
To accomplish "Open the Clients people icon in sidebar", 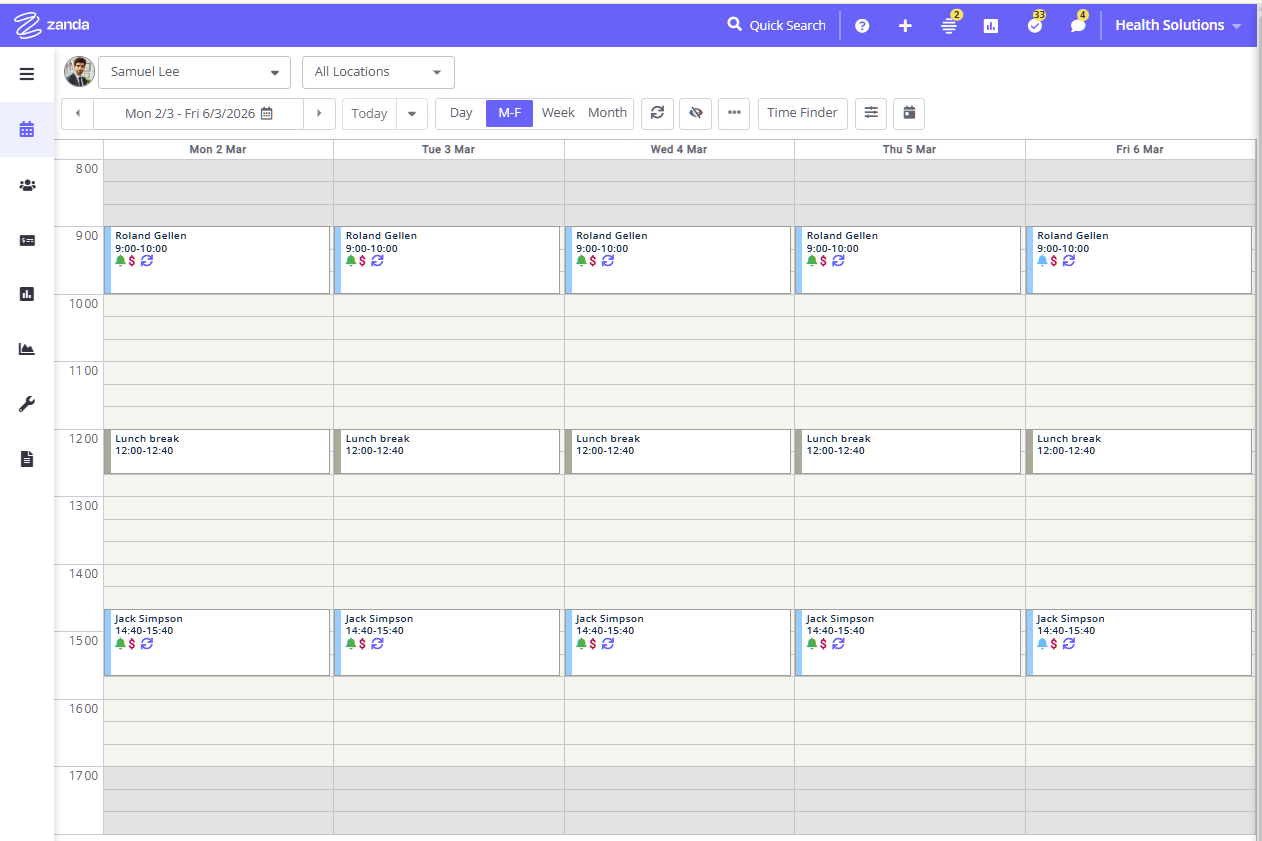I will (27, 185).
